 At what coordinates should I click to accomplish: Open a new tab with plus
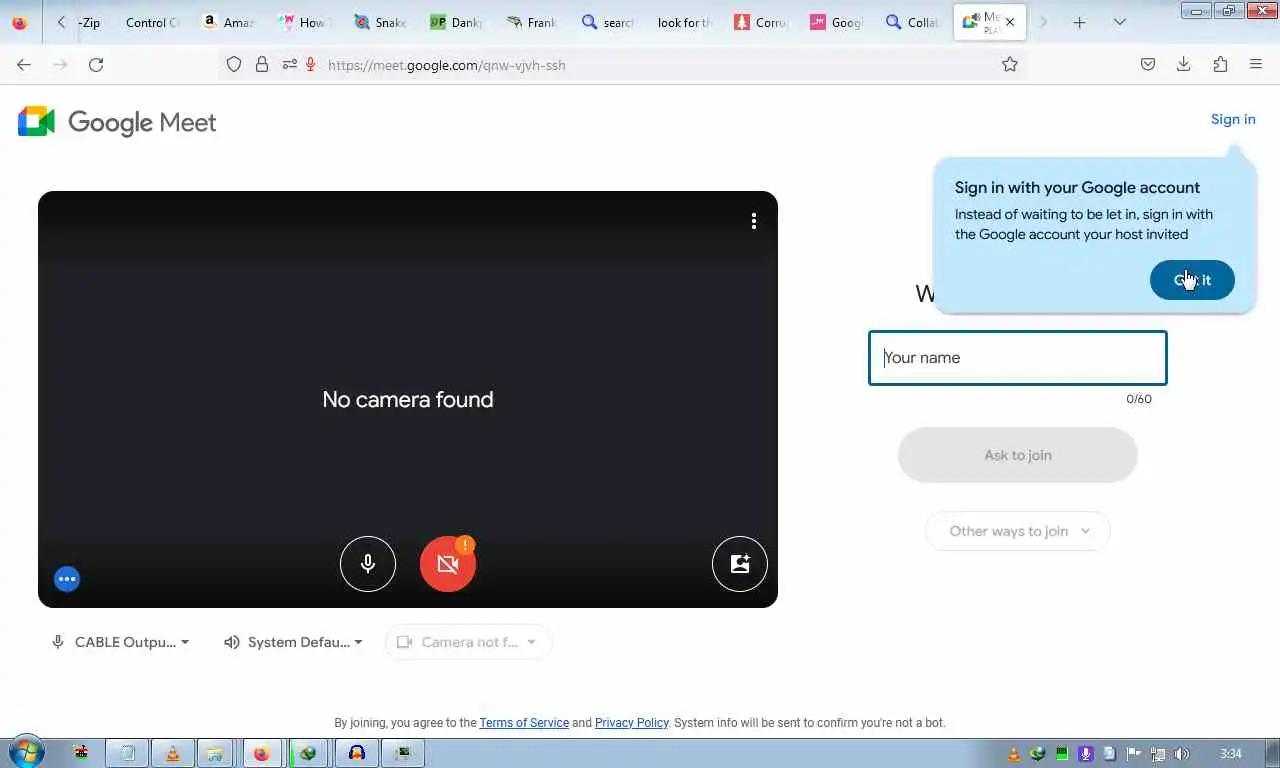(1079, 22)
